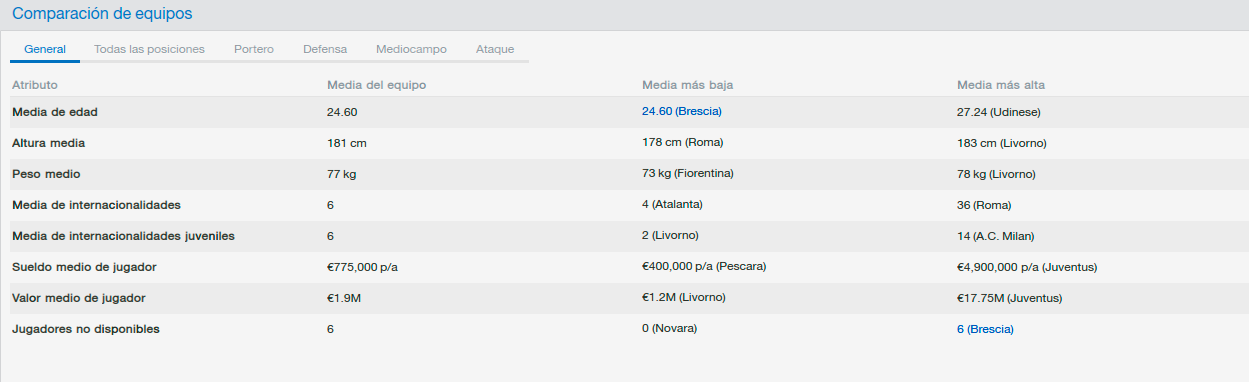1249x382 pixels.
Task: Click the Comparación de equipos heading
Action: pyautogui.click(x=102, y=14)
